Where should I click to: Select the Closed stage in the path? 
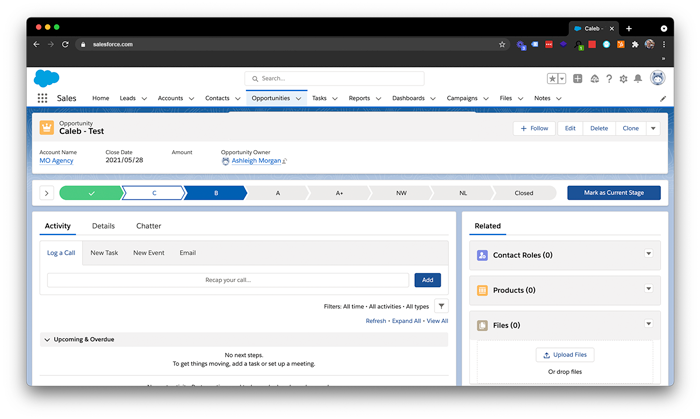(x=524, y=193)
